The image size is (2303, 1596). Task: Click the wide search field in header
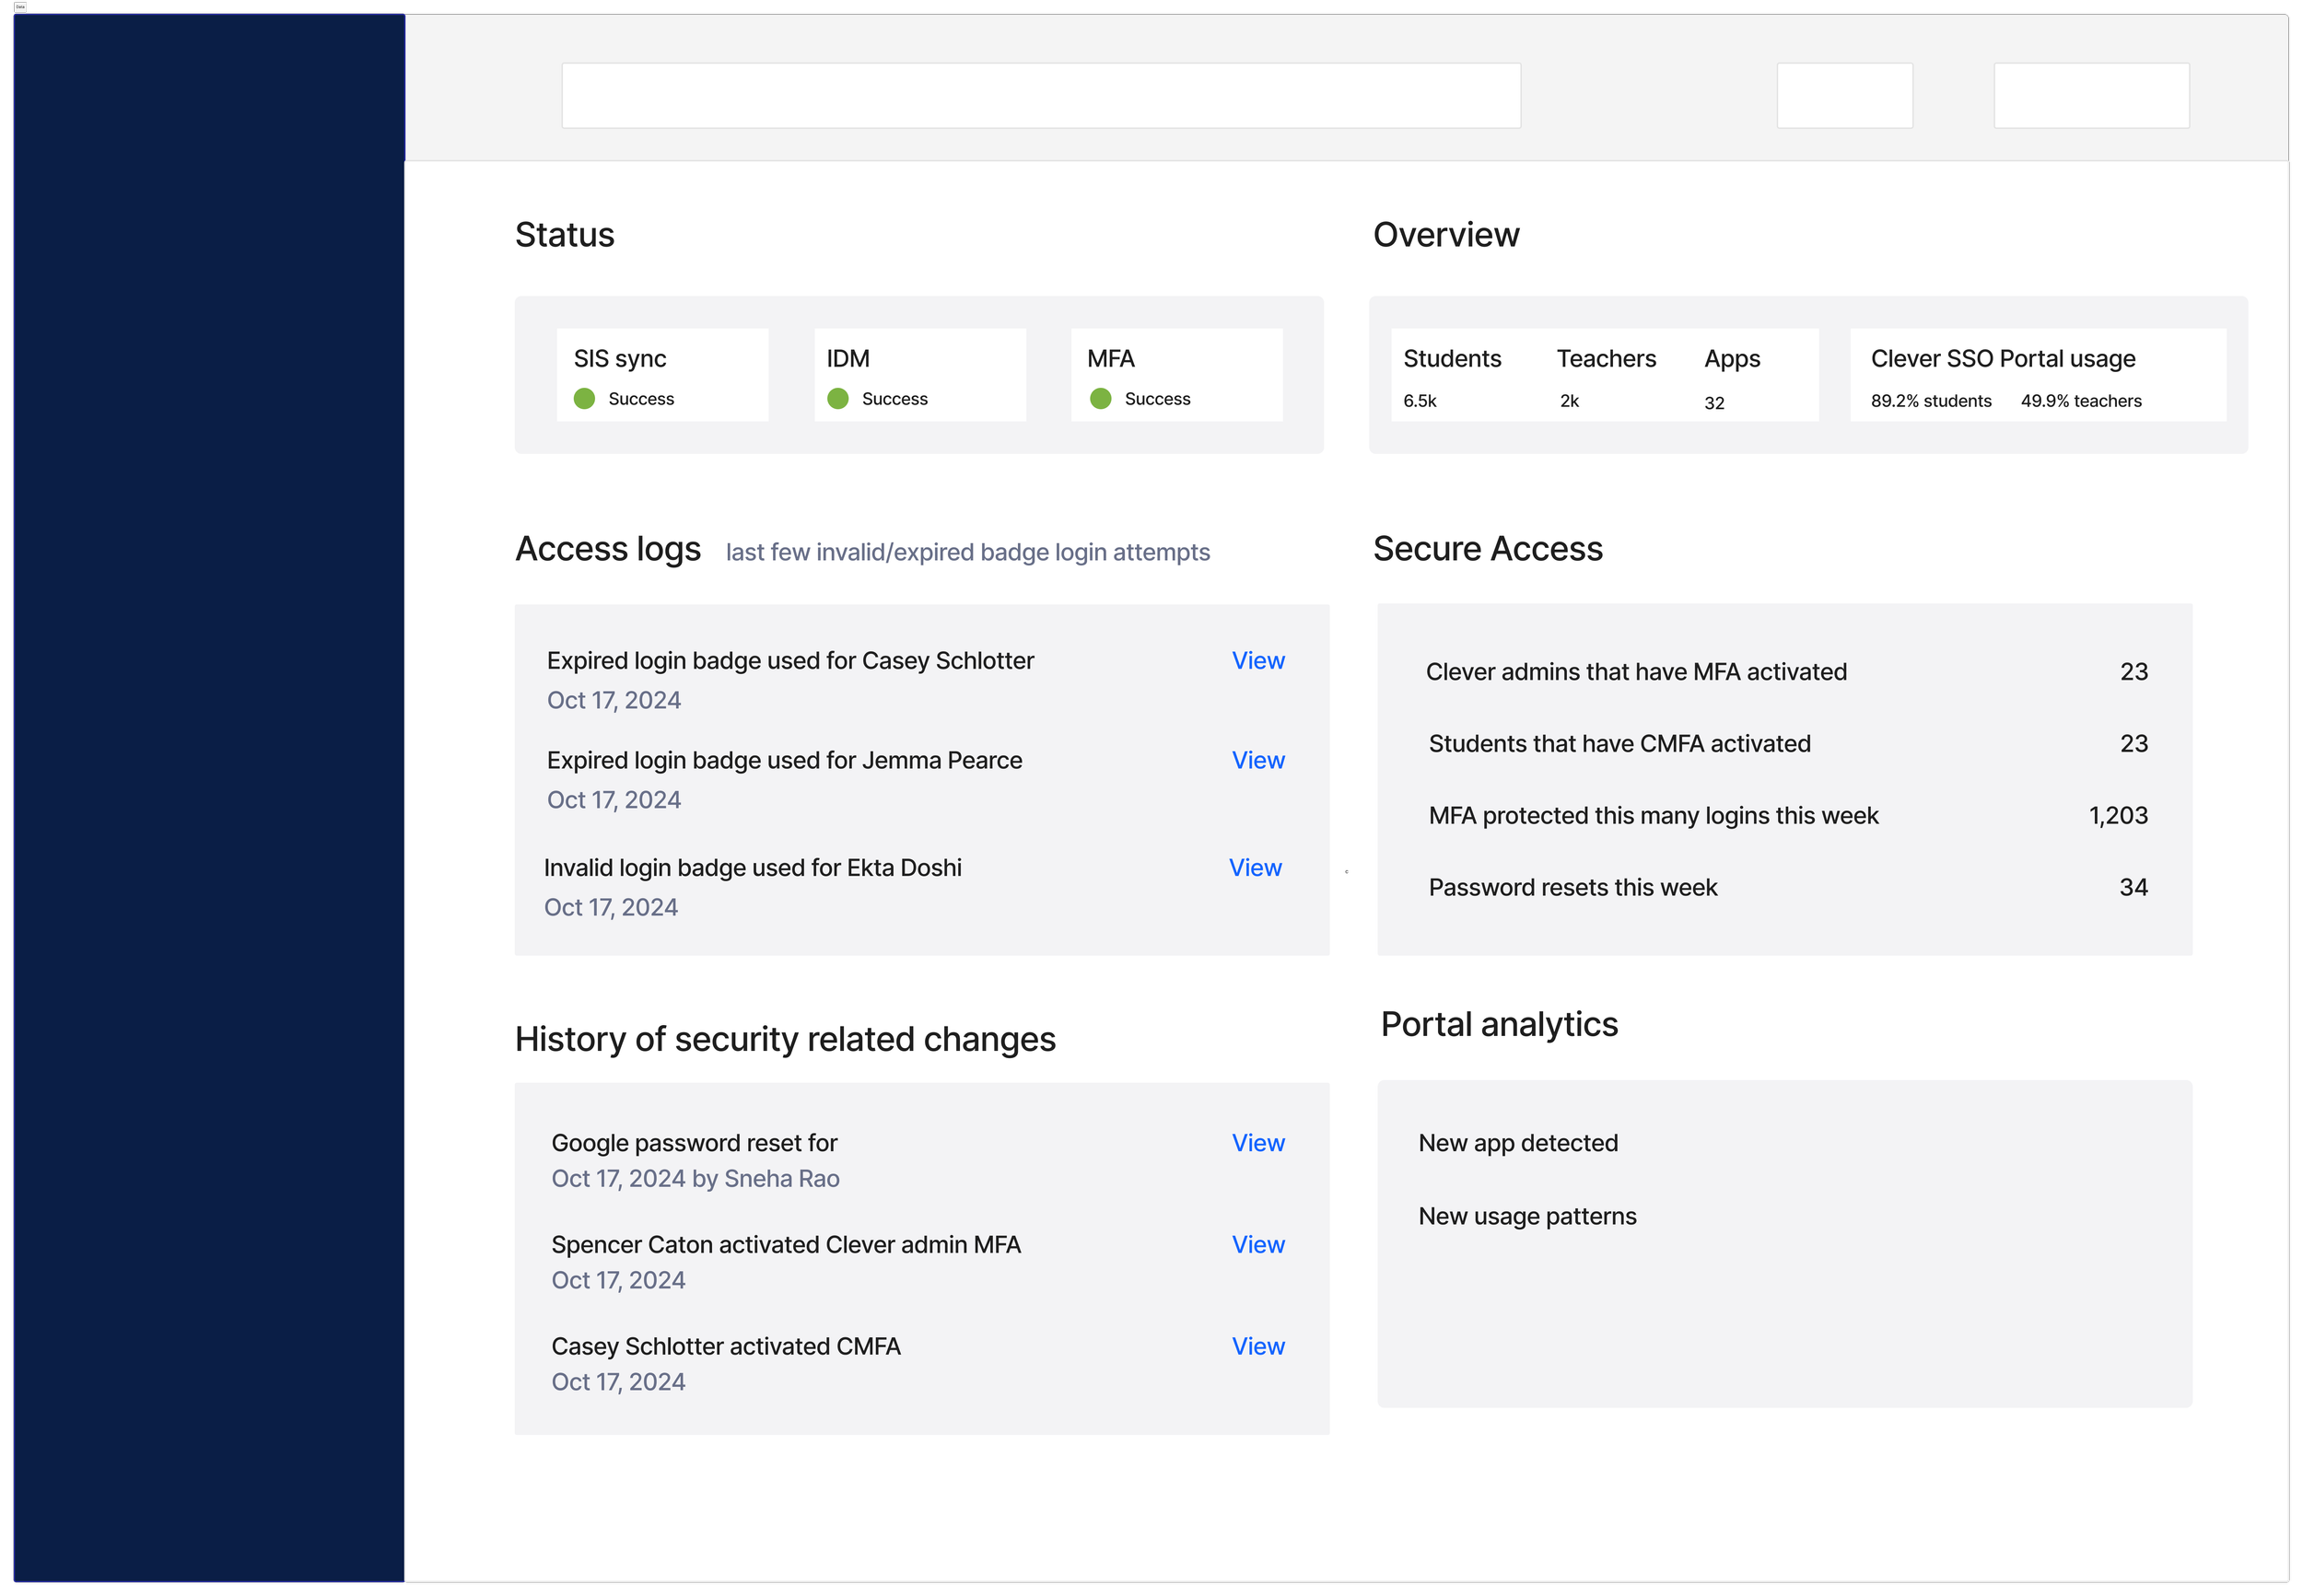[1040, 96]
